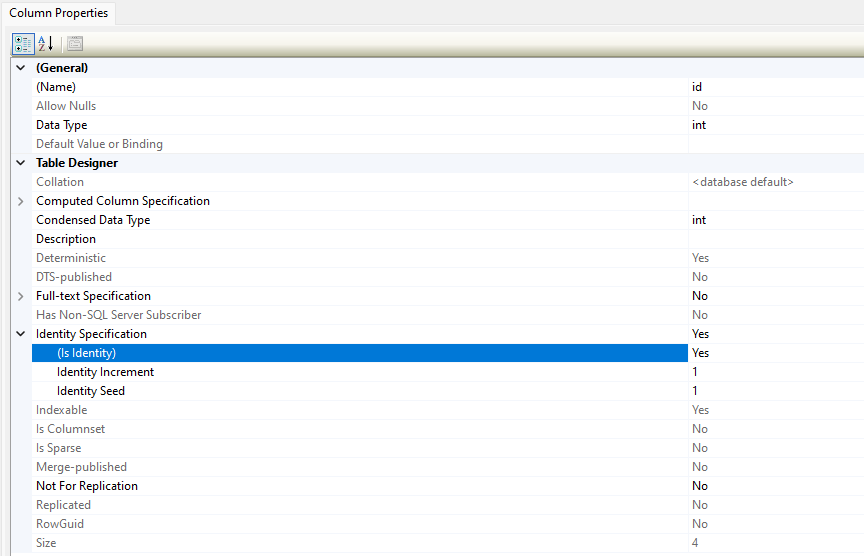Viewport: 864px width, 556px height.
Task: Expand Computed Column Specification
Action: (x=21, y=201)
